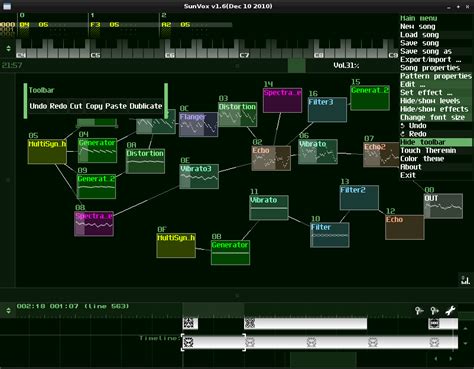Image resolution: width=474 pixels, height=369 pixels.
Task: Click the levels icon at bottom right corner
Action: click(465, 279)
